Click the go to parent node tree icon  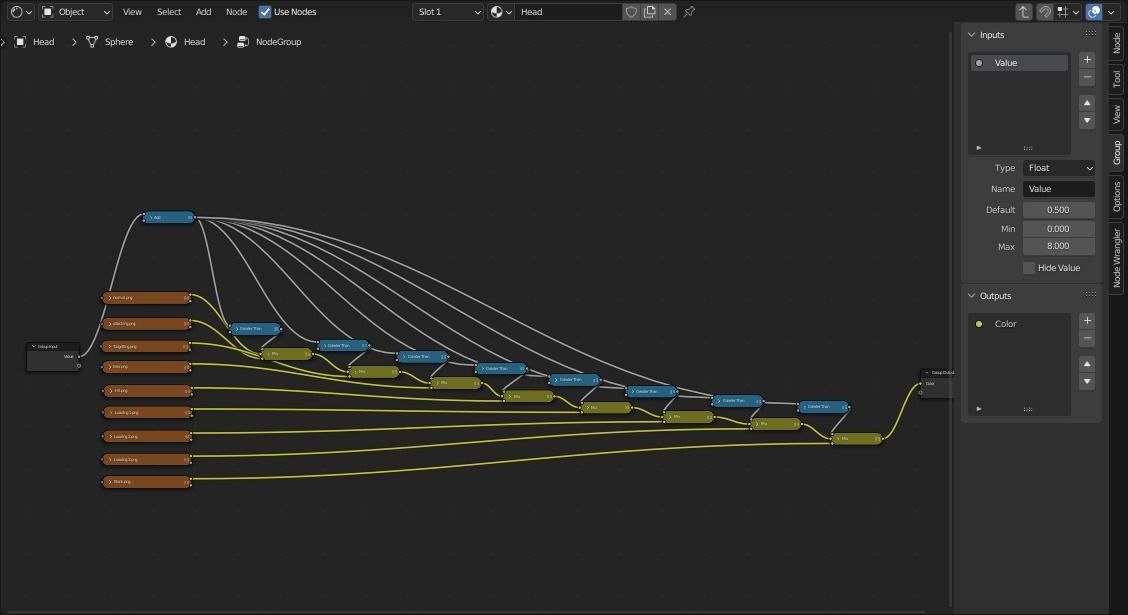1024,12
